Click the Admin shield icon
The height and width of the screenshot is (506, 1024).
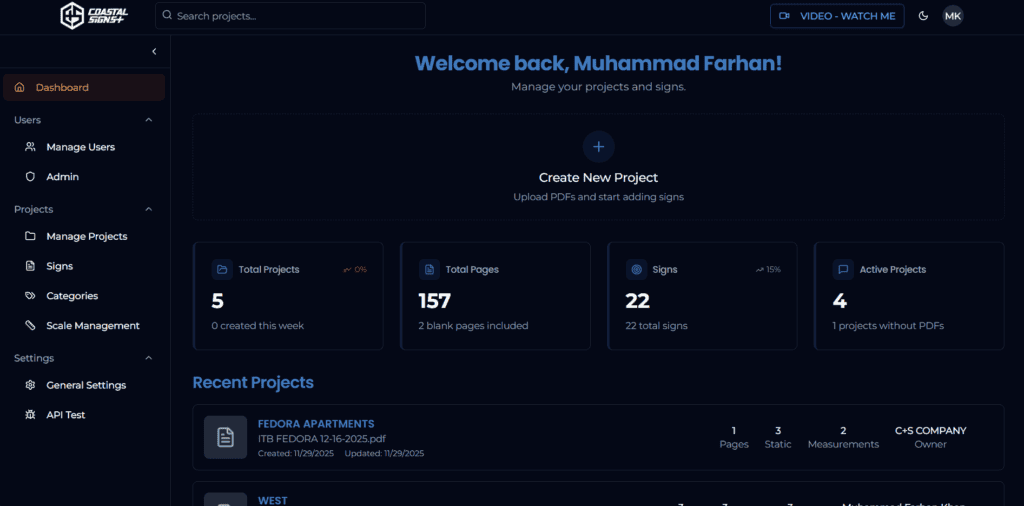click(30, 177)
